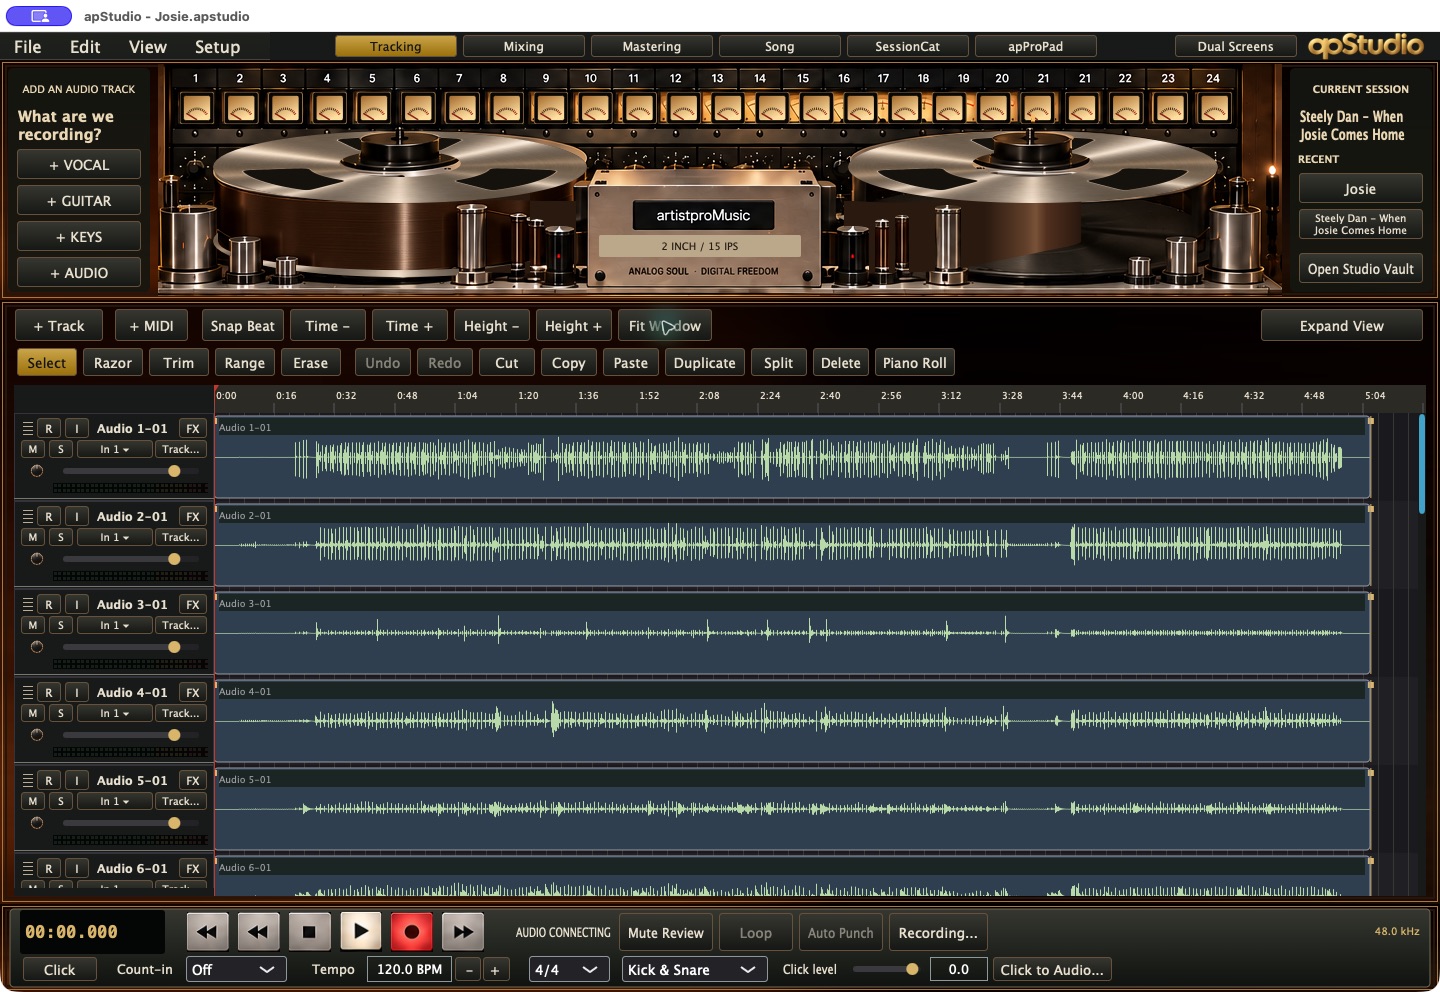Adjust the Click level slider
This screenshot has height=992, width=1440.
coord(885,969)
